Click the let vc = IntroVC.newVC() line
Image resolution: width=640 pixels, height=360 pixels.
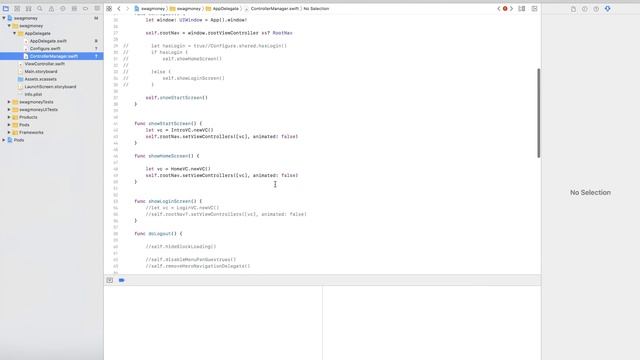pos(180,130)
